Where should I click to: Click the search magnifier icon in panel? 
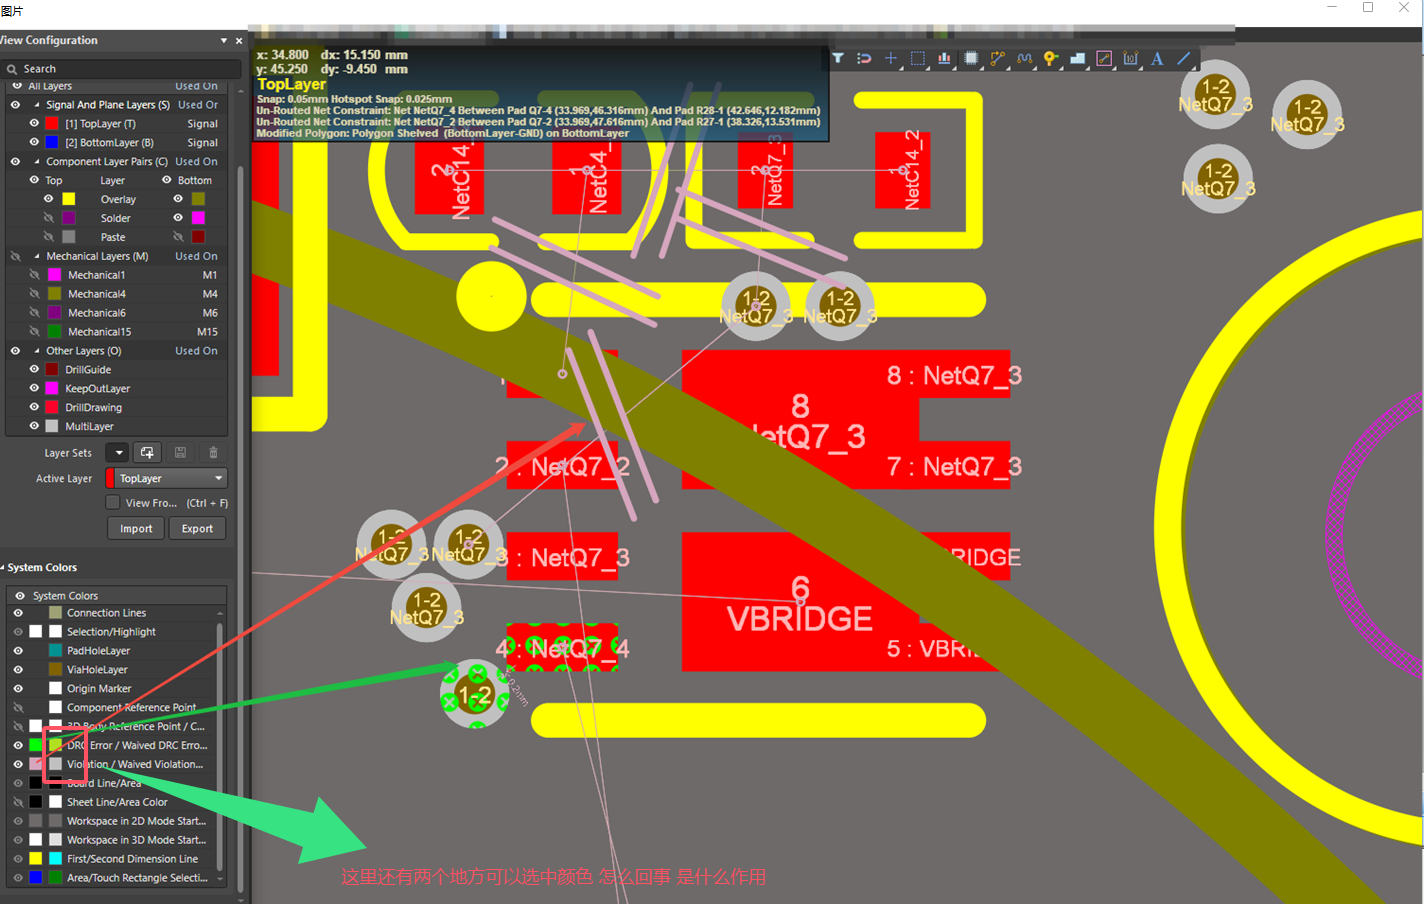tap(12, 69)
